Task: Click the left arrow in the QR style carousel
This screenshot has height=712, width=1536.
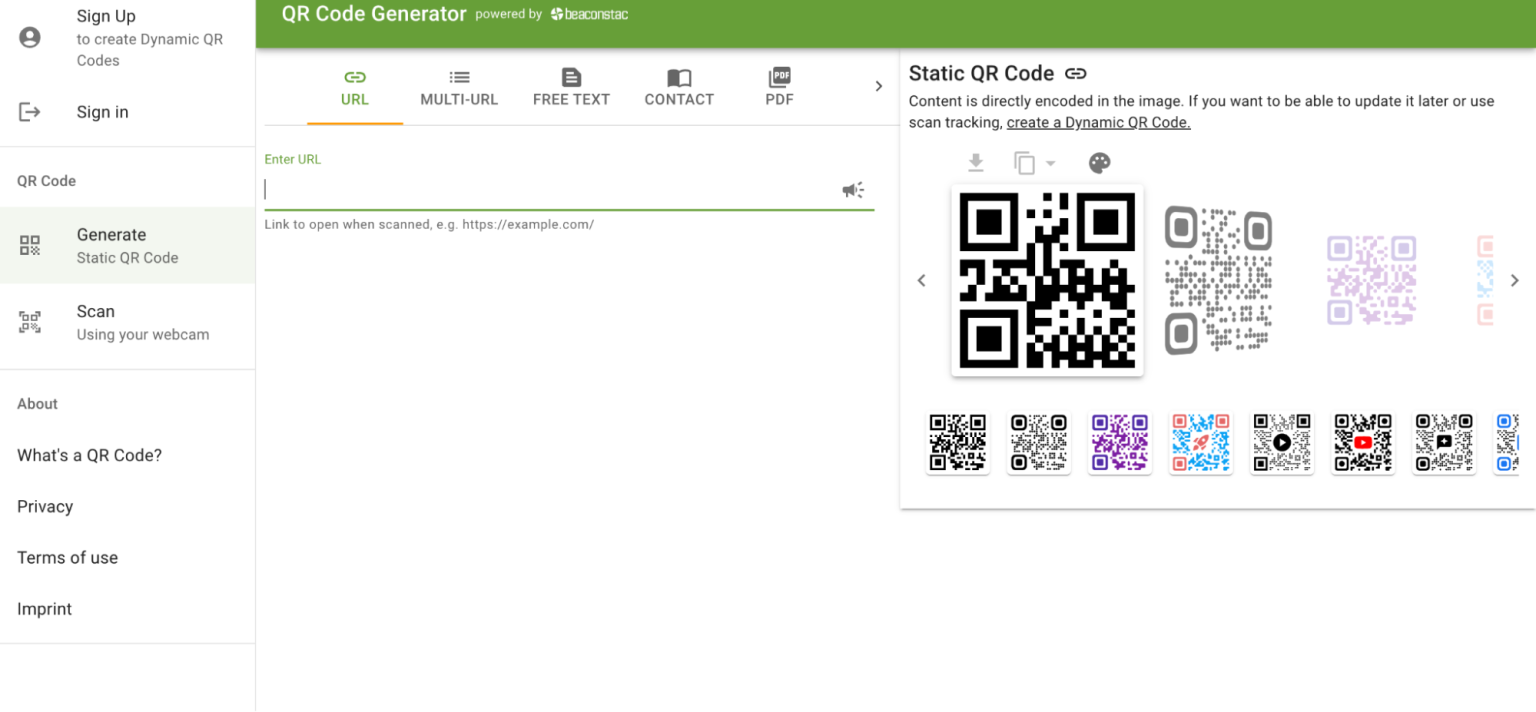Action: tap(921, 280)
